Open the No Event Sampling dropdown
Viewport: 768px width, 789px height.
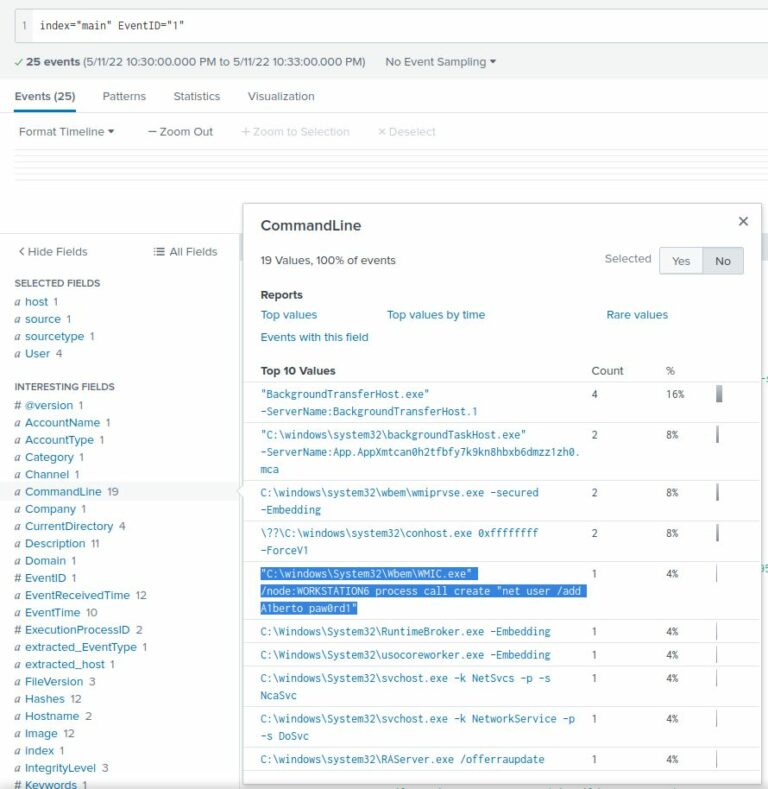tap(441, 62)
